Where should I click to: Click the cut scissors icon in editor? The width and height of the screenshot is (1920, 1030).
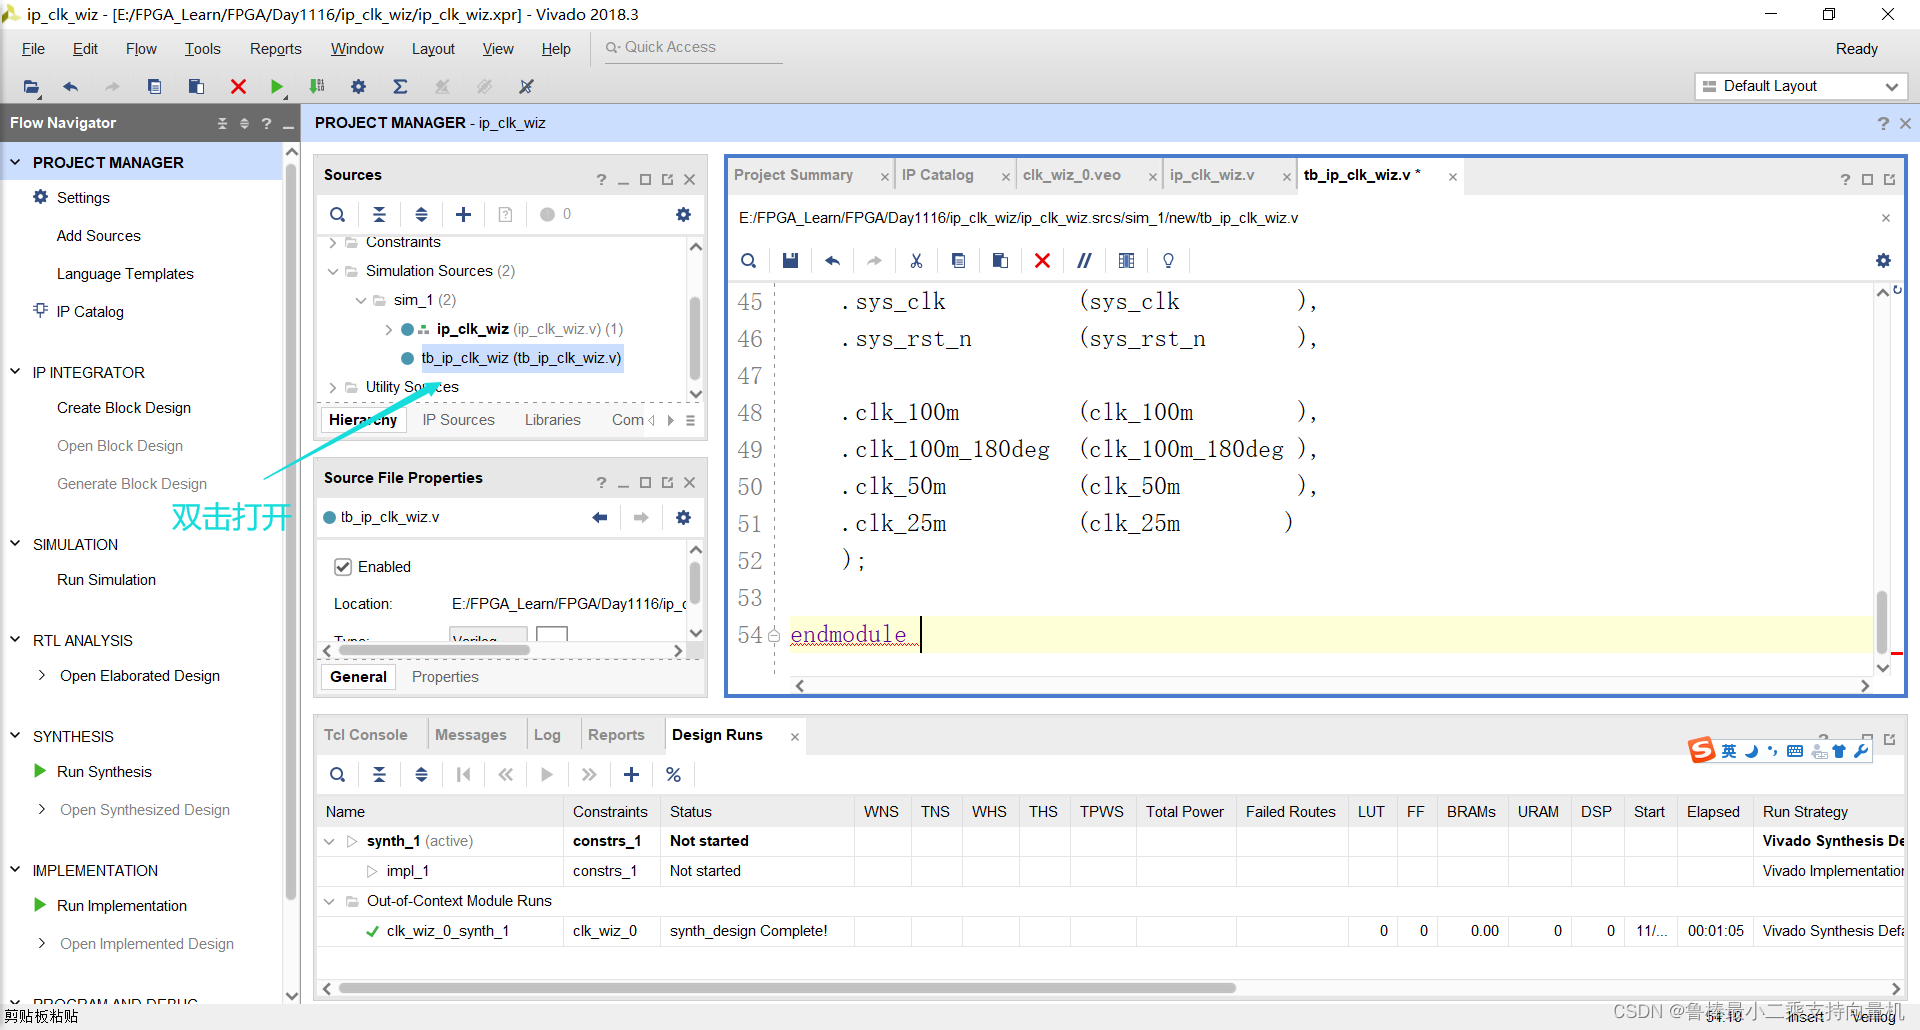916,260
